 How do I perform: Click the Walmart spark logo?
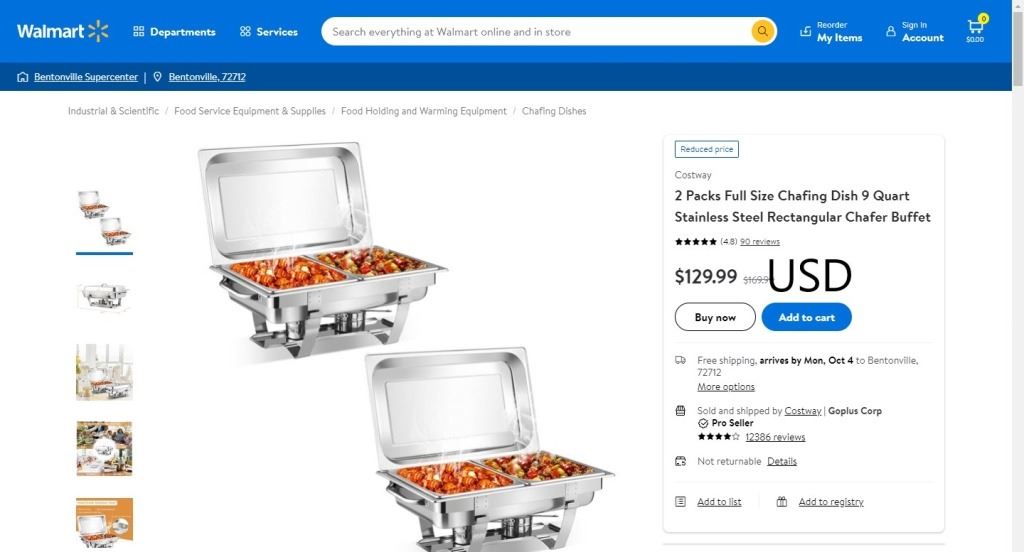tap(97, 31)
